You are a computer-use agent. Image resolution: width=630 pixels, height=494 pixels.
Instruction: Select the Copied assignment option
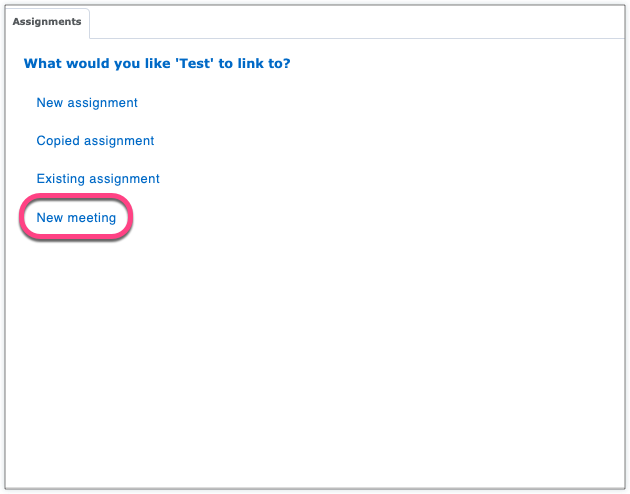click(x=95, y=141)
